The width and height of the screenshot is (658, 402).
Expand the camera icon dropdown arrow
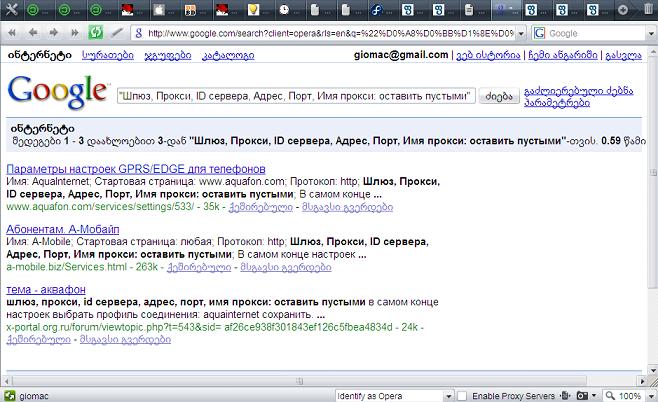pos(594,395)
